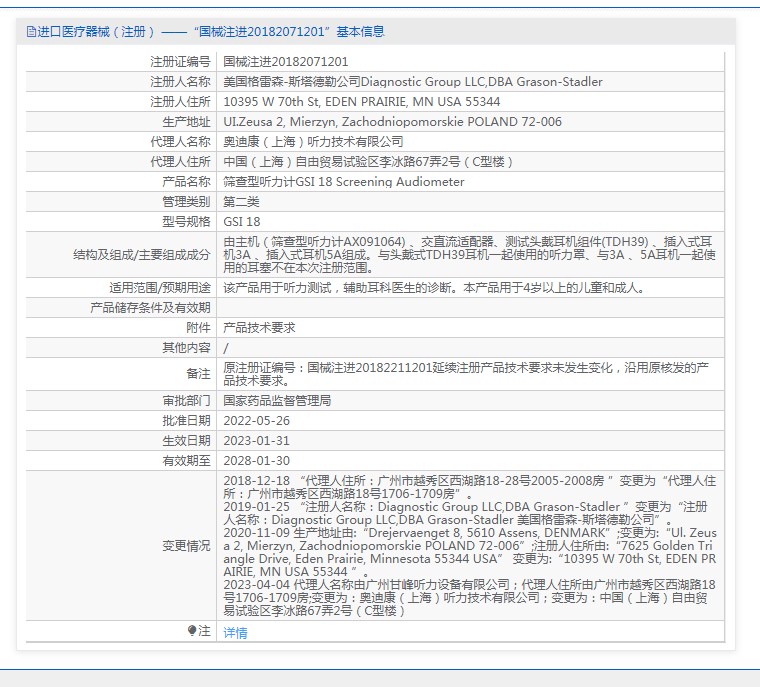Screen dimensions: 760x687
Task: Click the 结构及组成/主要组成成分 label
Action: click(x=142, y=255)
